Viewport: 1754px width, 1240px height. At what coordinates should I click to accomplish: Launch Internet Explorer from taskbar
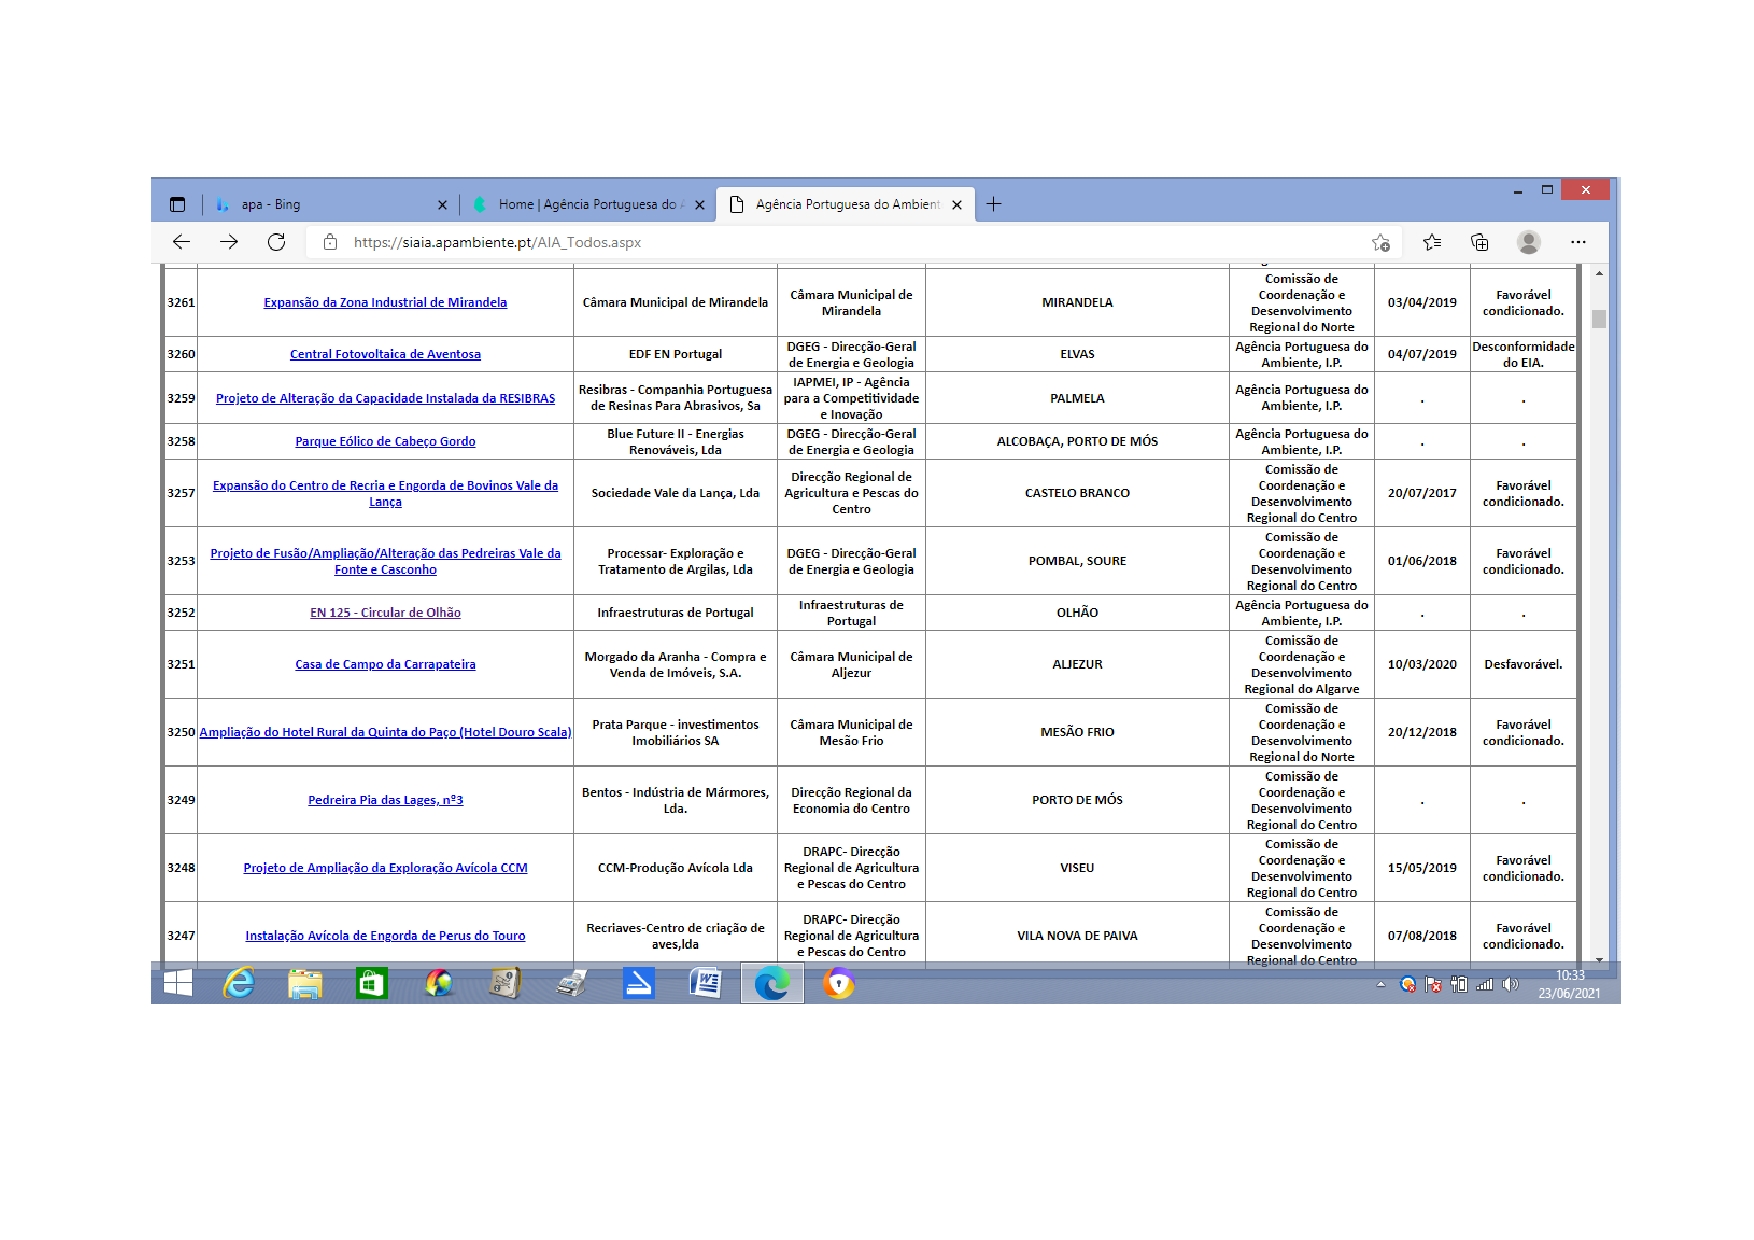[x=238, y=984]
